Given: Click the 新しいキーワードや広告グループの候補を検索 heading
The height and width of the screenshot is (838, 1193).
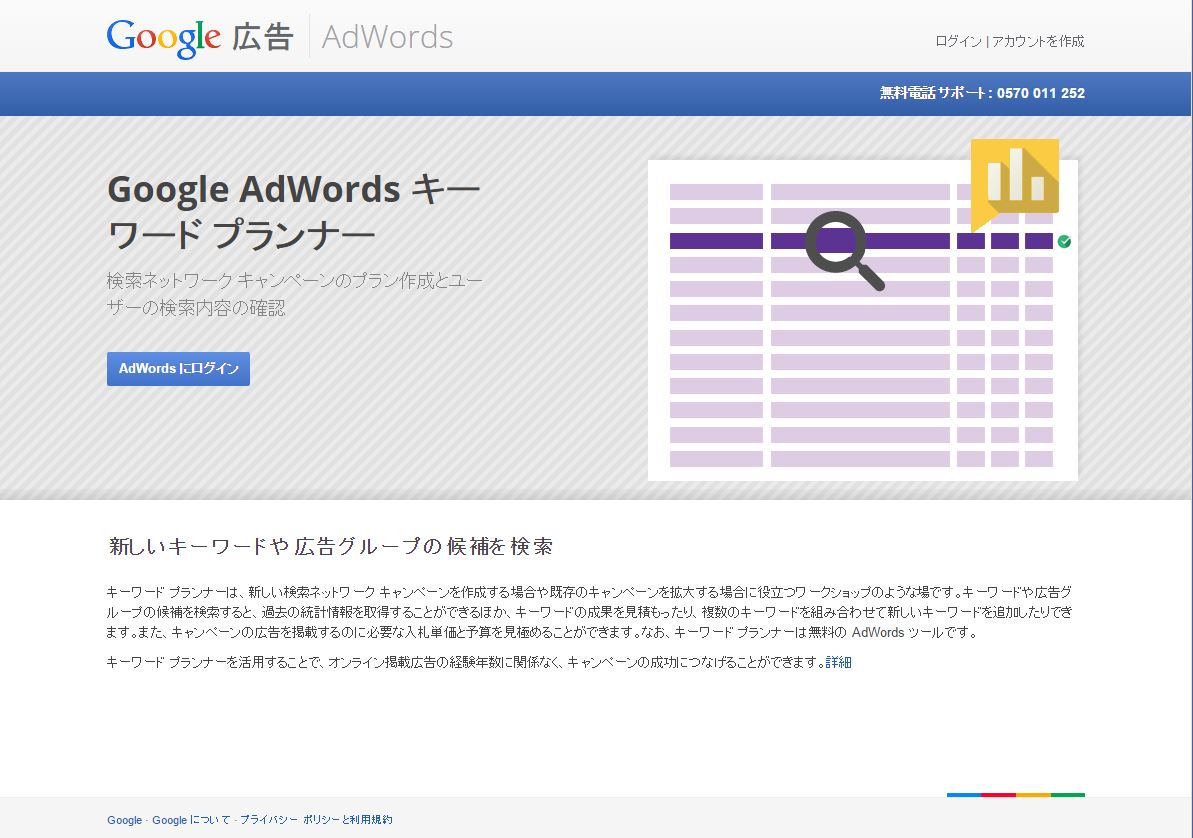Looking at the screenshot, I should coord(331,546).
